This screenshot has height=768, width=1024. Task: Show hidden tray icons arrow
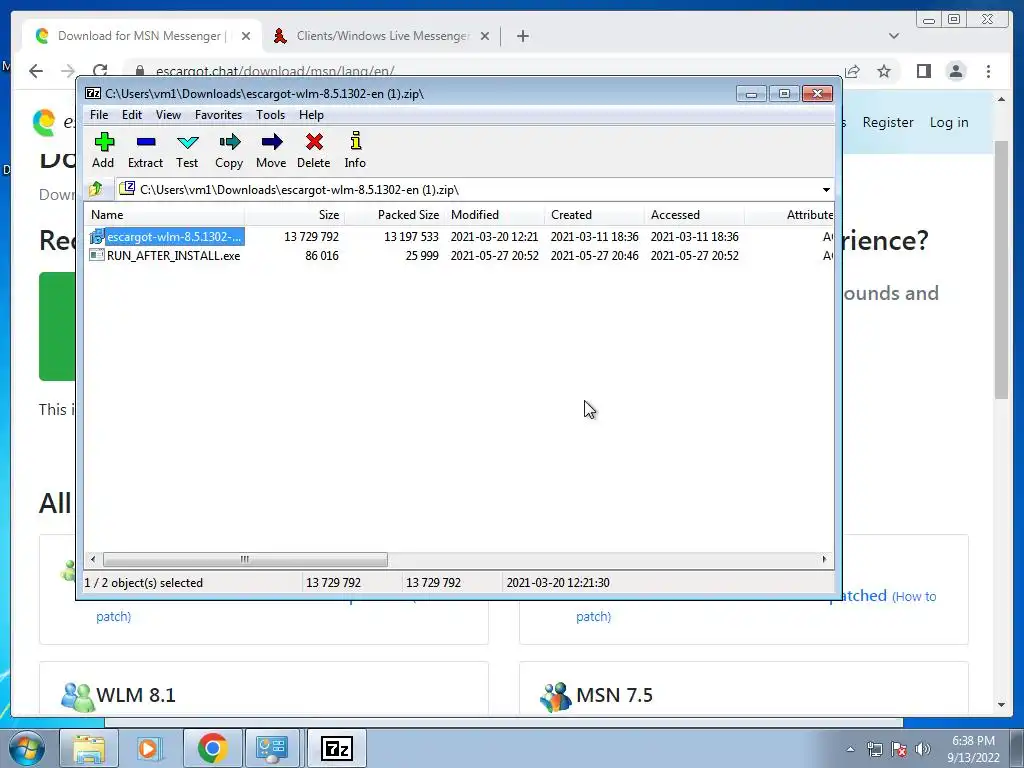coord(850,749)
